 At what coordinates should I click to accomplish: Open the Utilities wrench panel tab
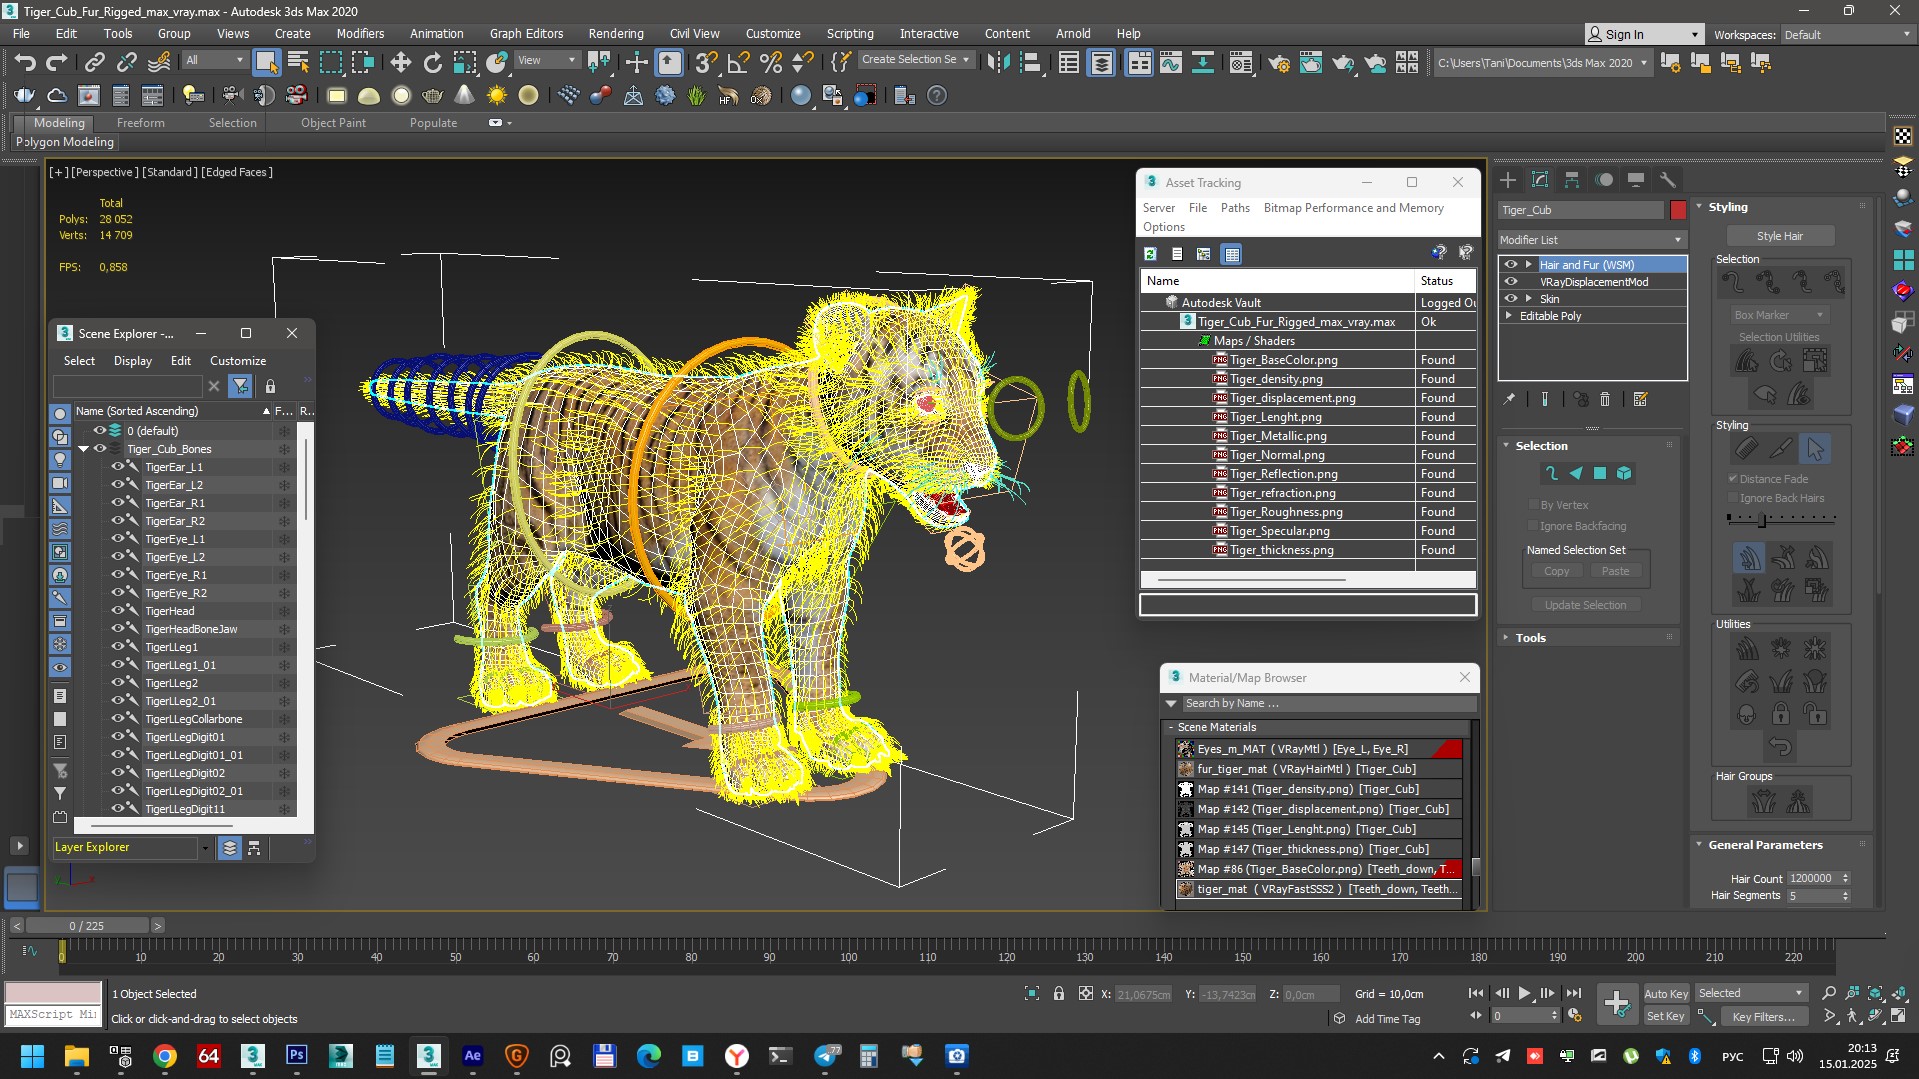coord(1668,180)
